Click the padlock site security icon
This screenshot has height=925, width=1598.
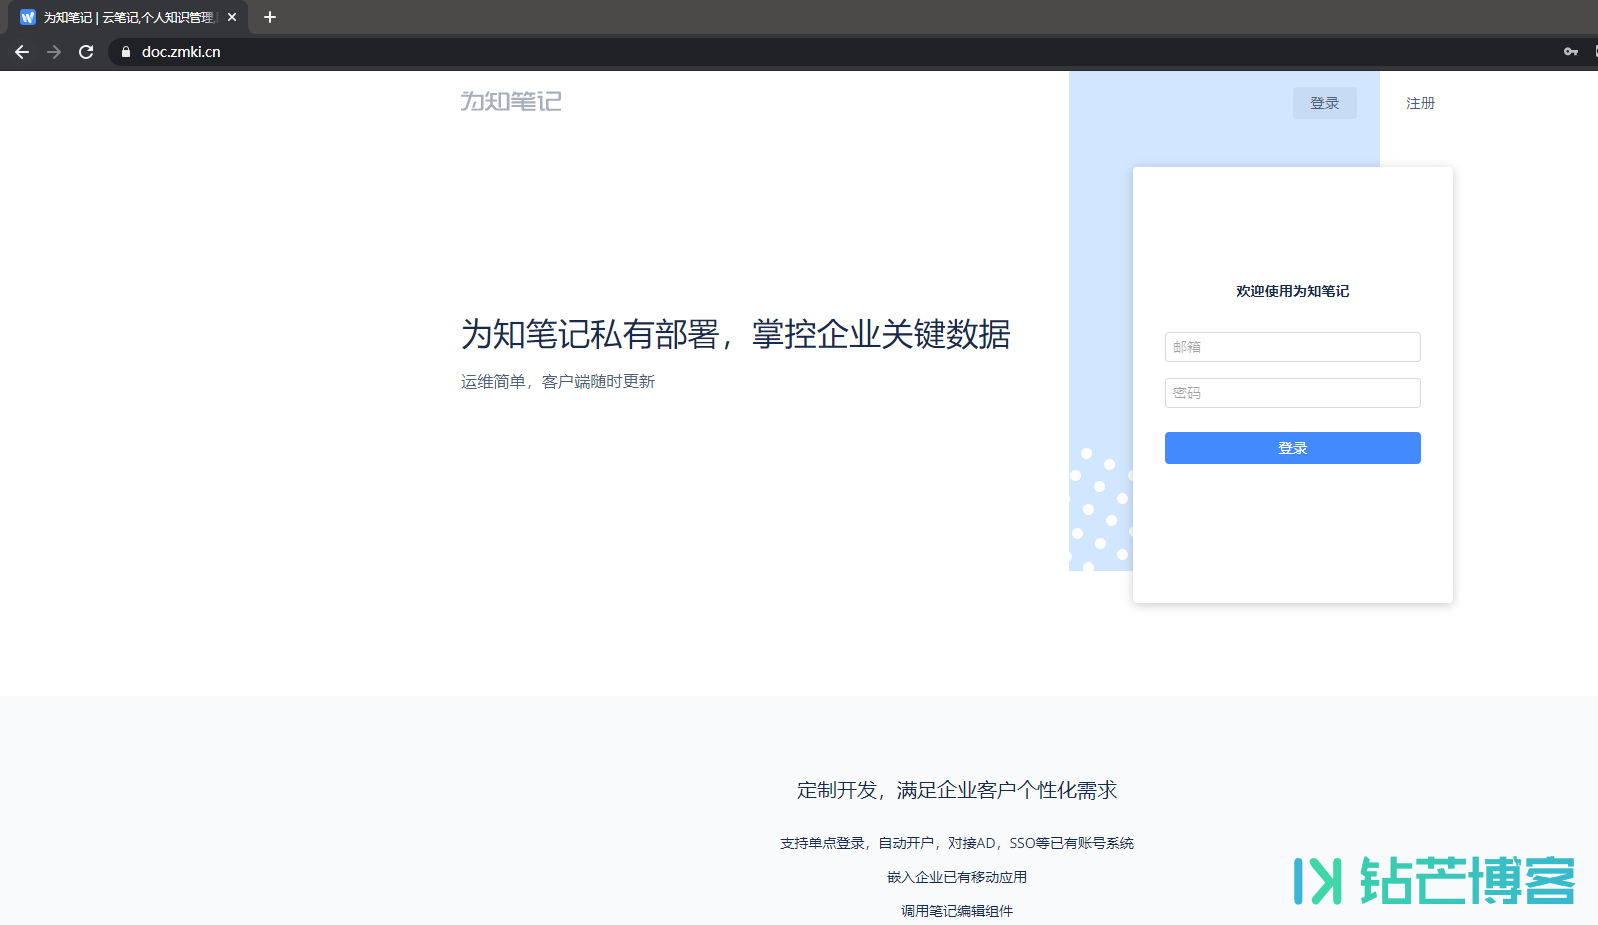(x=125, y=52)
